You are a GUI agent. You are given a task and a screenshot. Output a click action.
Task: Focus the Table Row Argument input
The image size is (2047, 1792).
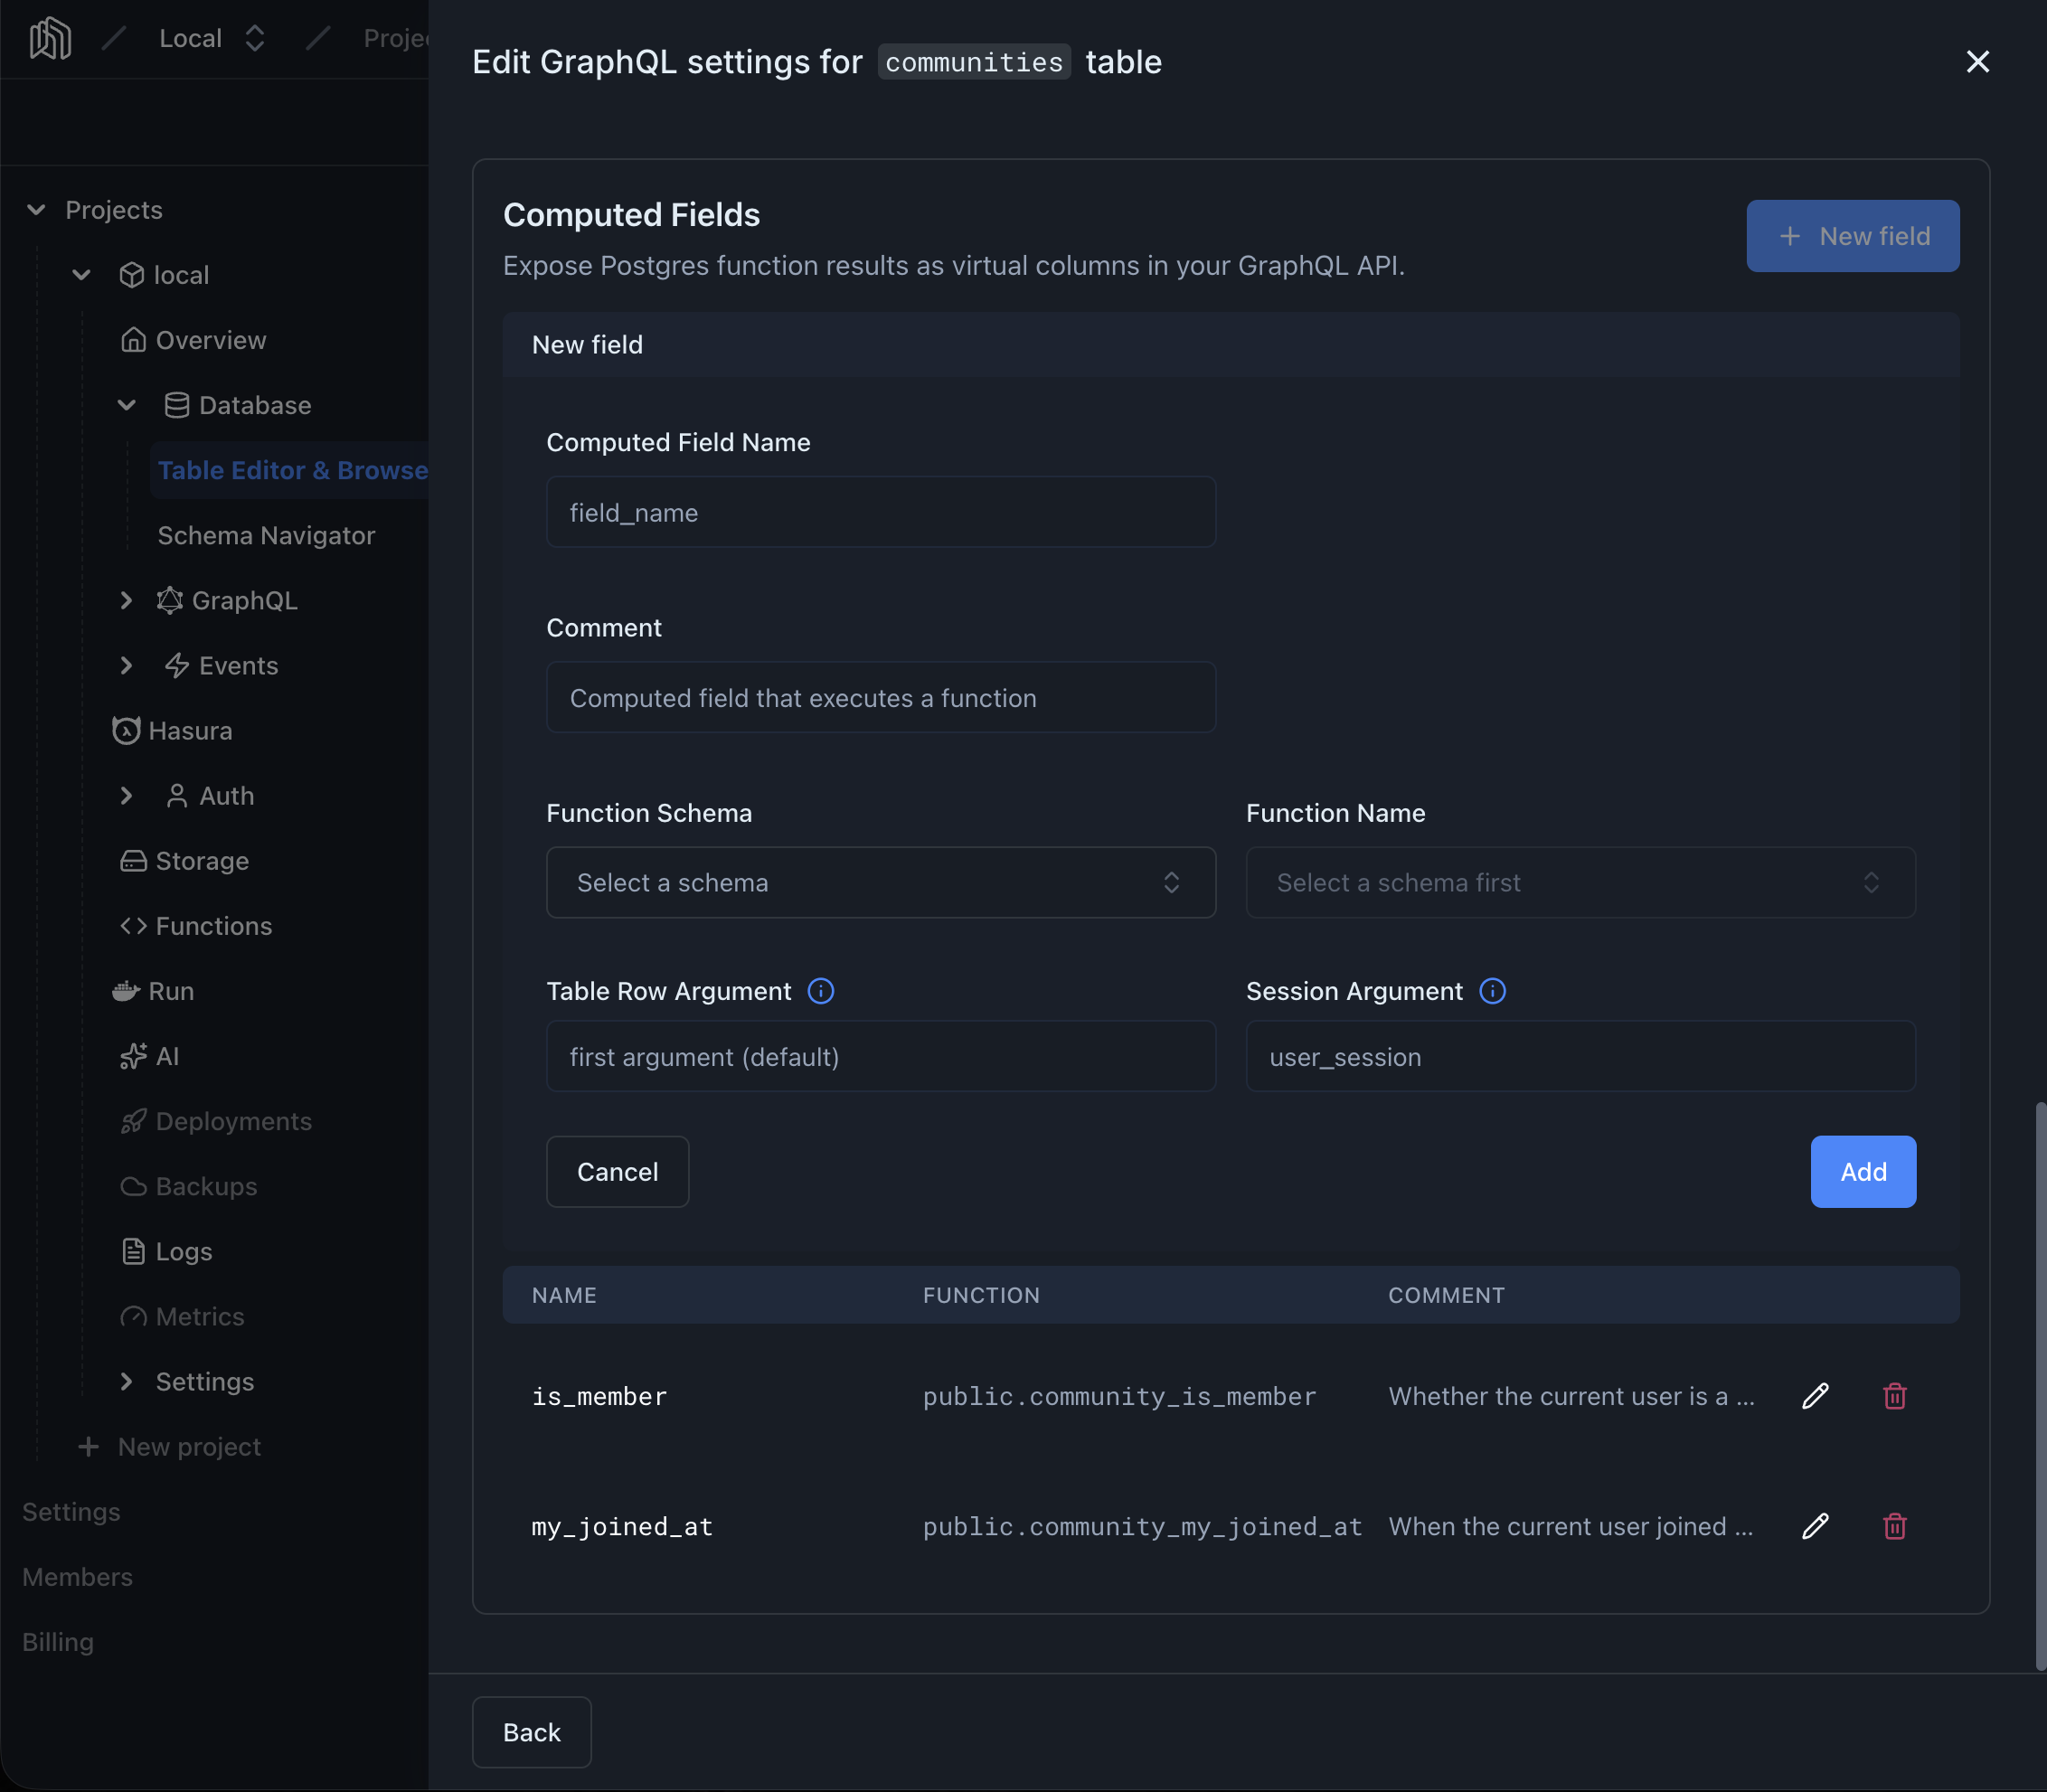(x=880, y=1056)
